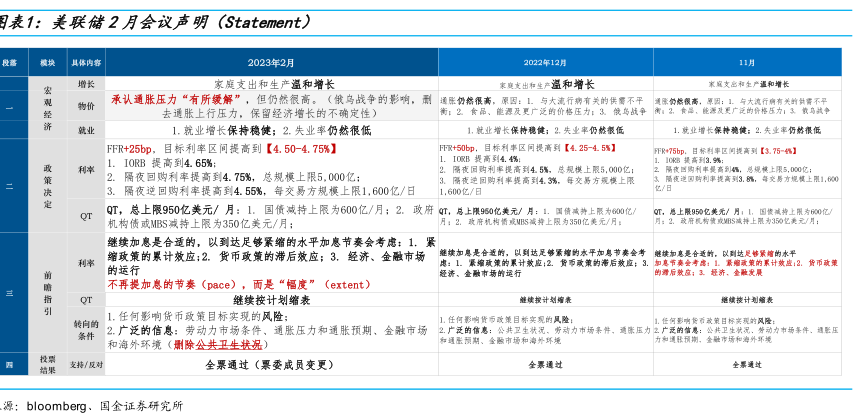Select the 全票通过（票委成员变更） cell
863x419 pixels.
point(270,366)
